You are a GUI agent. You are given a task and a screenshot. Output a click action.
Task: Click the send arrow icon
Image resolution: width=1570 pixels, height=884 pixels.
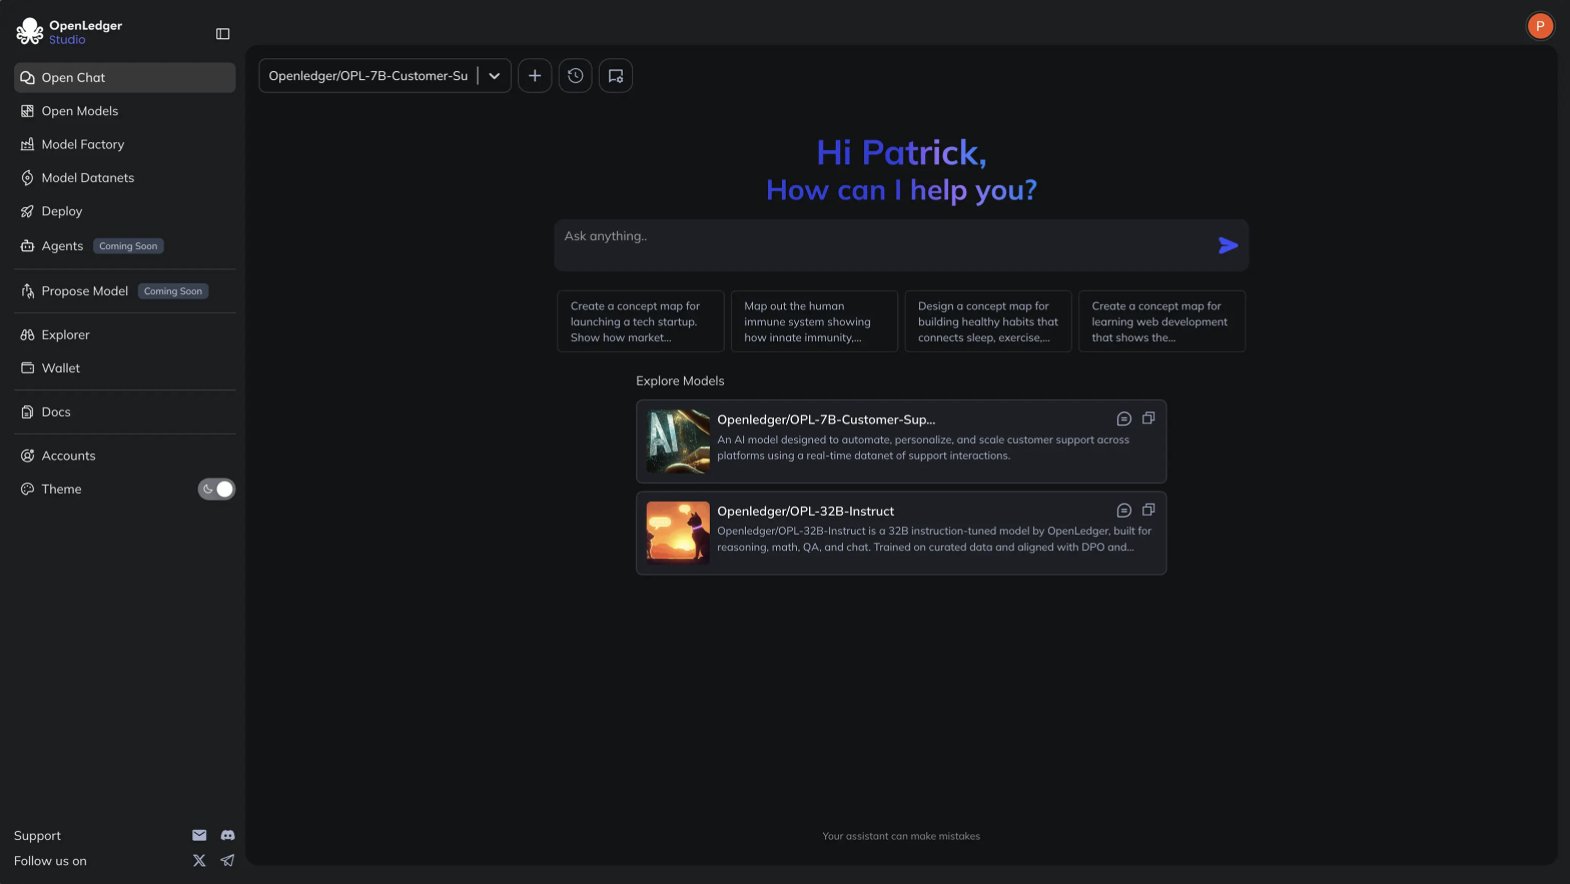[x=1228, y=246]
